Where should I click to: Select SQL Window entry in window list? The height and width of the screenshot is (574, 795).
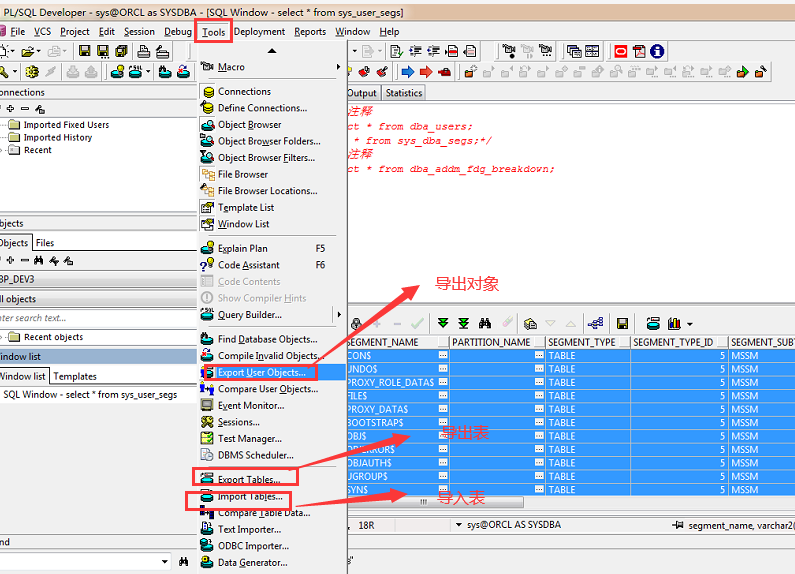(x=90, y=394)
